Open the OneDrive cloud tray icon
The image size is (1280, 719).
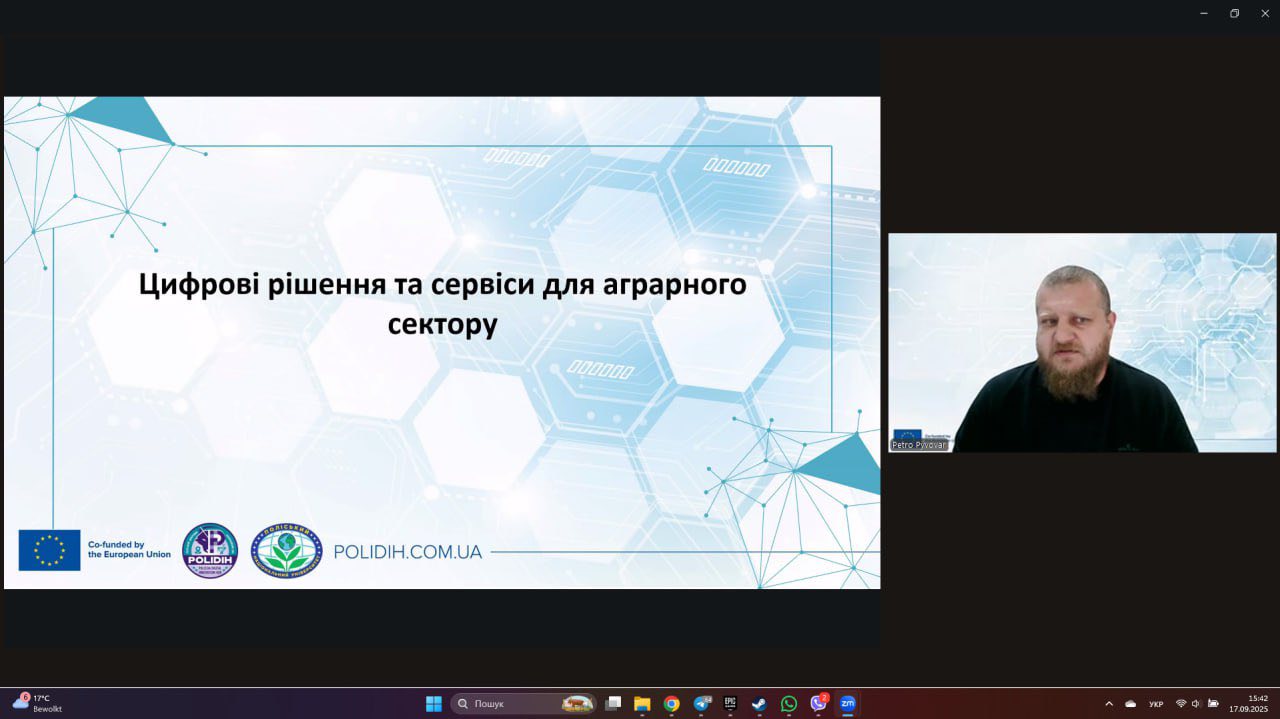(1131, 704)
